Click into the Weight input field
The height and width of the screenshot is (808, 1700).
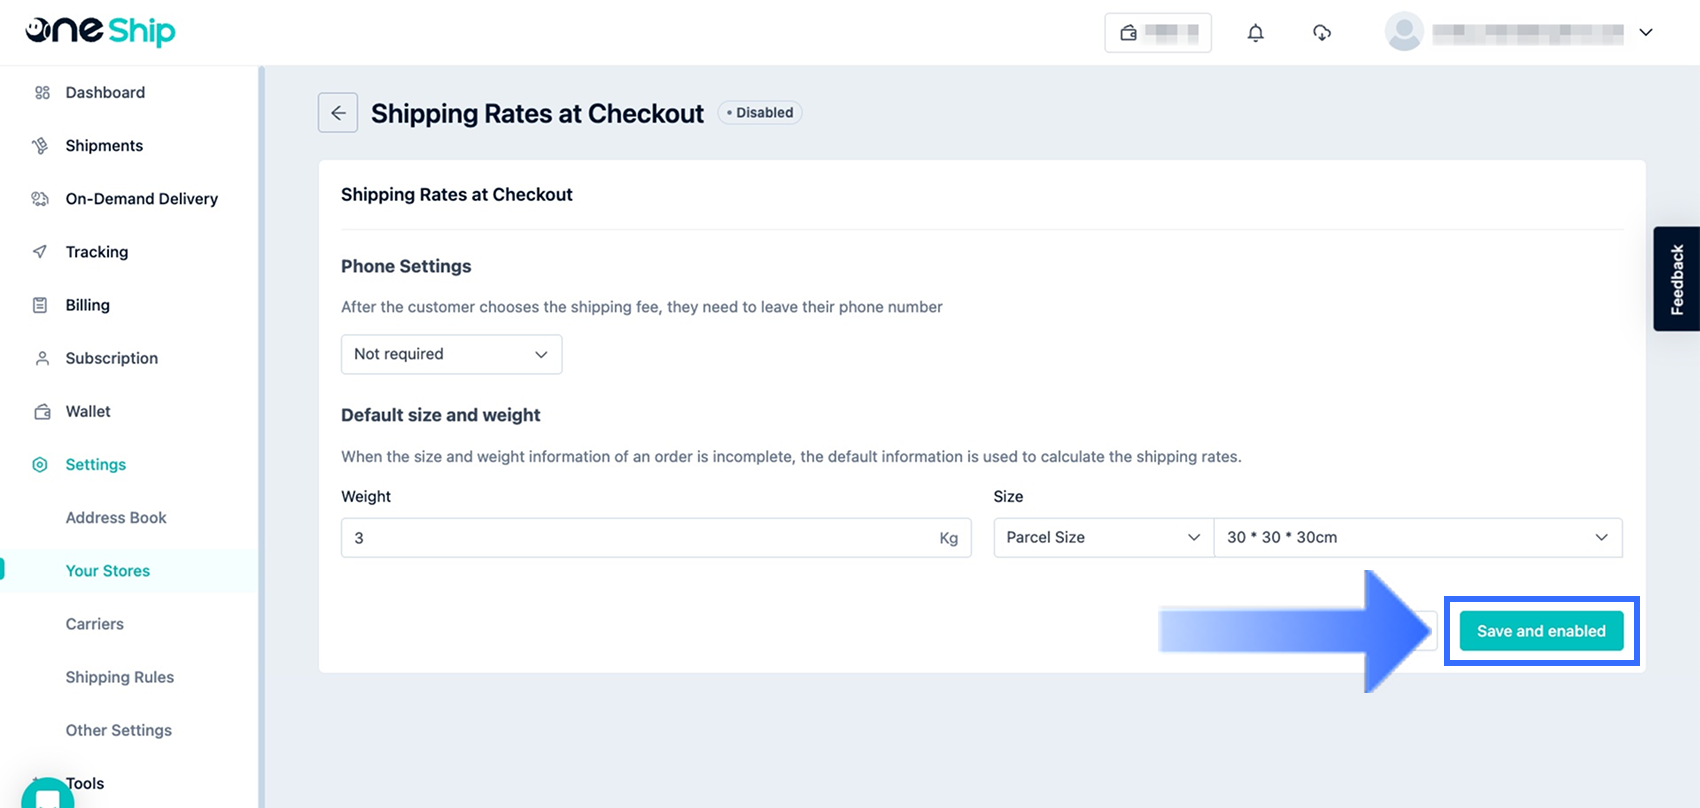tap(640, 538)
